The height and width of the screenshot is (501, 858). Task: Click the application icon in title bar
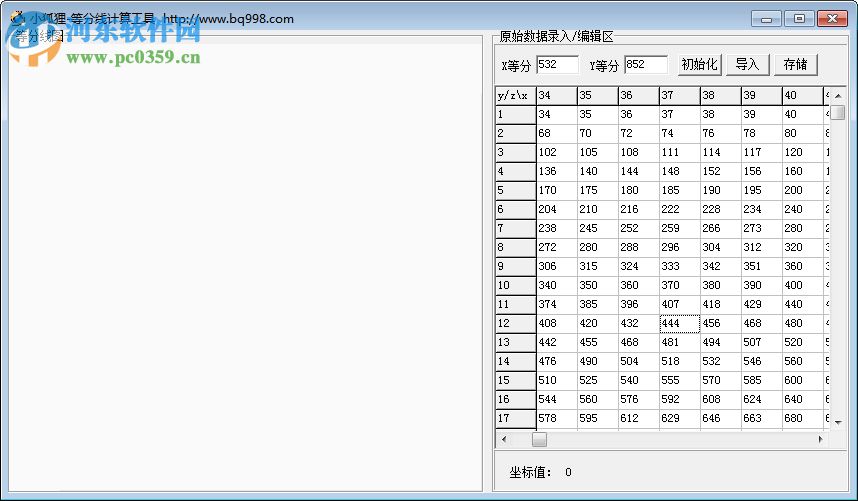click(18, 18)
